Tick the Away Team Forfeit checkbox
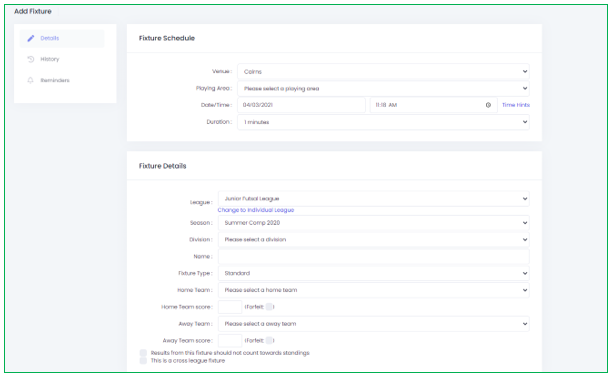Image resolution: width=615 pixels, height=378 pixels. [x=269, y=341]
